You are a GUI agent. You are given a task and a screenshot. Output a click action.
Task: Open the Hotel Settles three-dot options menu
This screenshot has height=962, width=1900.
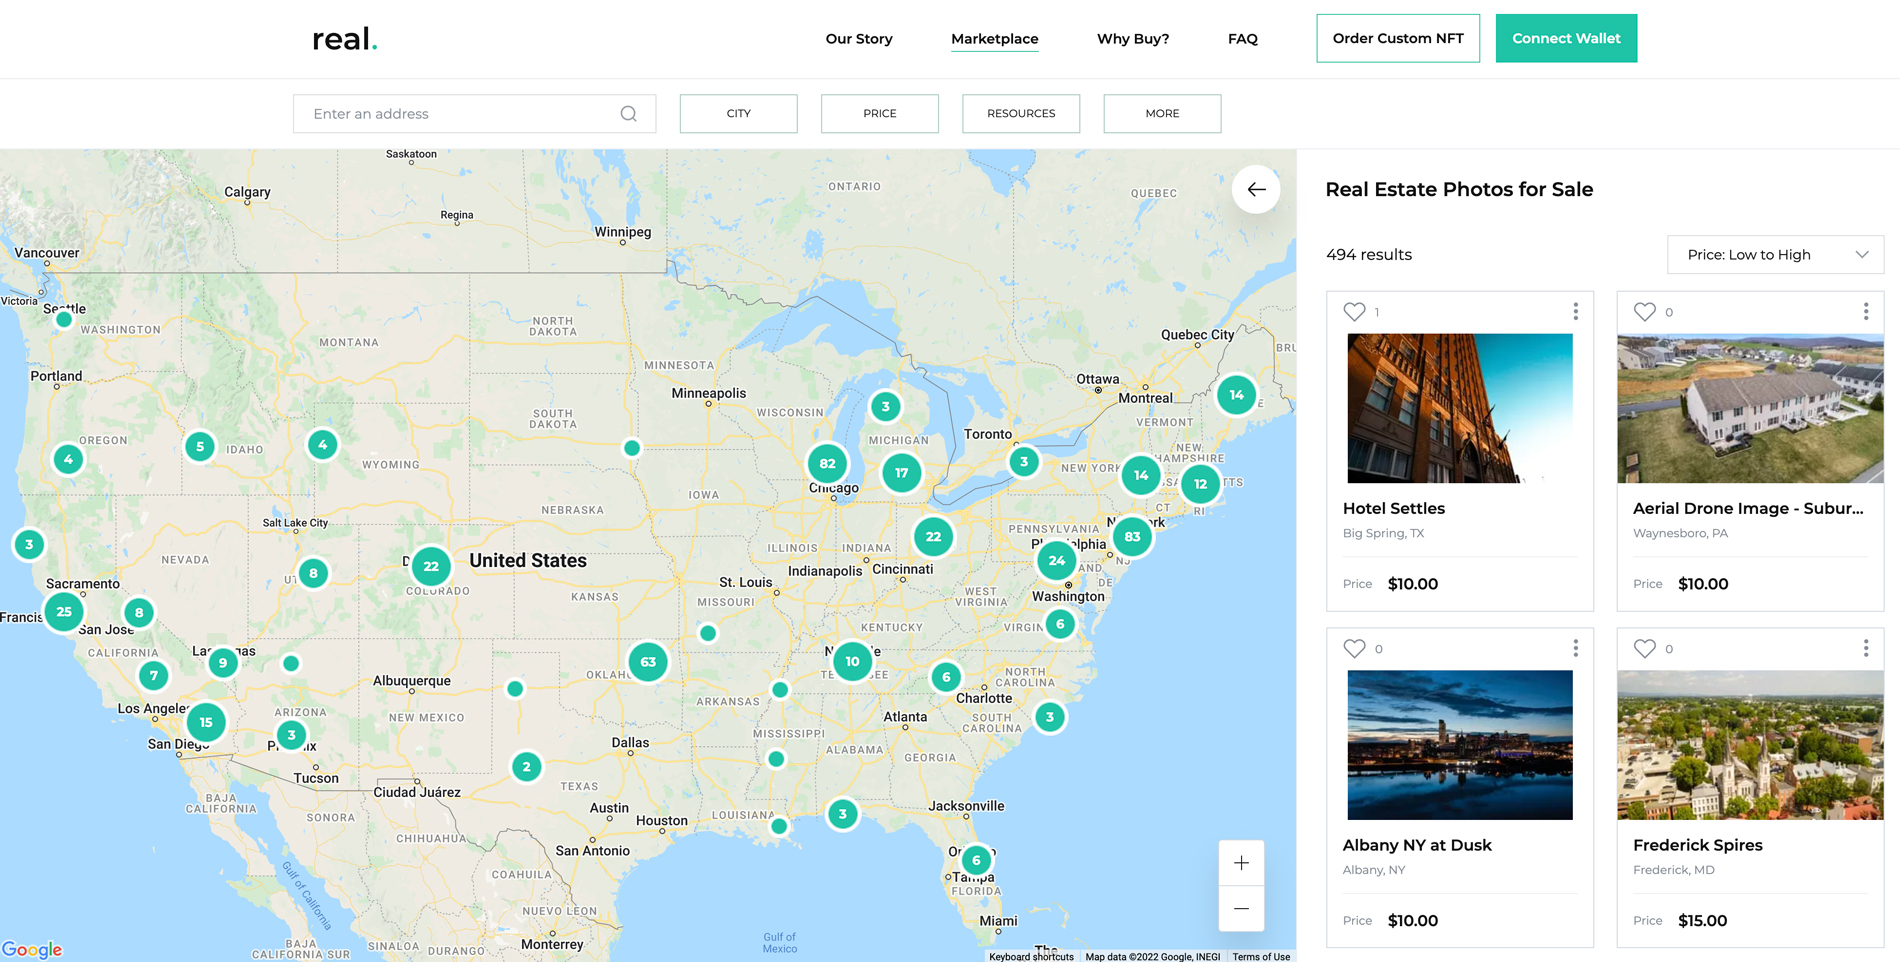coord(1575,312)
